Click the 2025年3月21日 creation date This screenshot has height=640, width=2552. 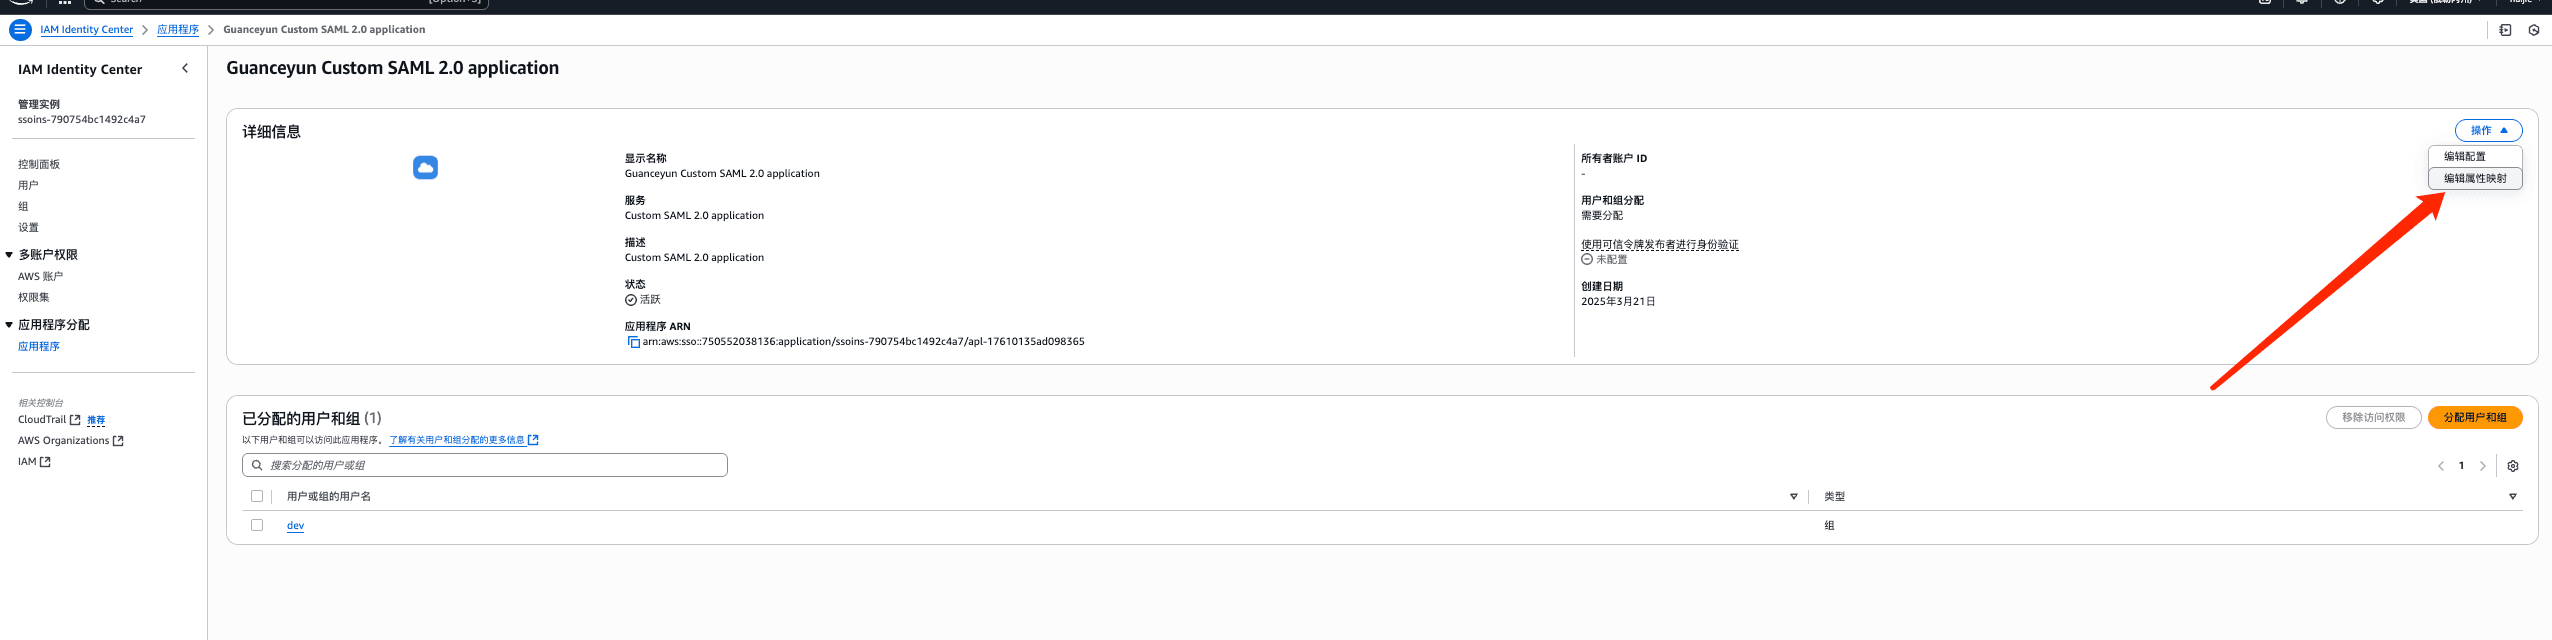point(1618,302)
